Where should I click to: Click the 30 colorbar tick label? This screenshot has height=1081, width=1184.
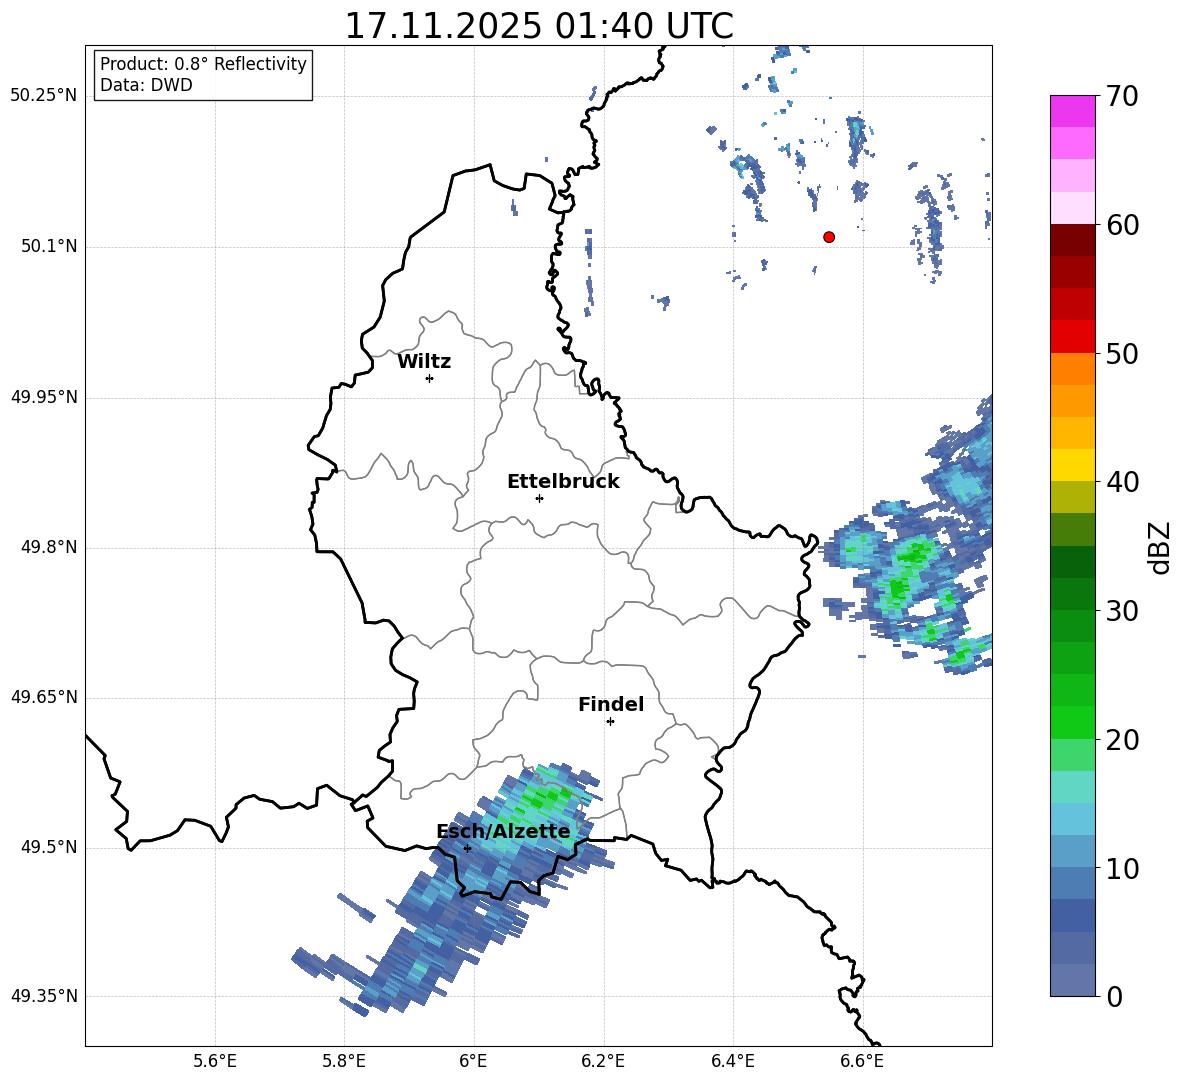pyautogui.click(x=1122, y=611)
